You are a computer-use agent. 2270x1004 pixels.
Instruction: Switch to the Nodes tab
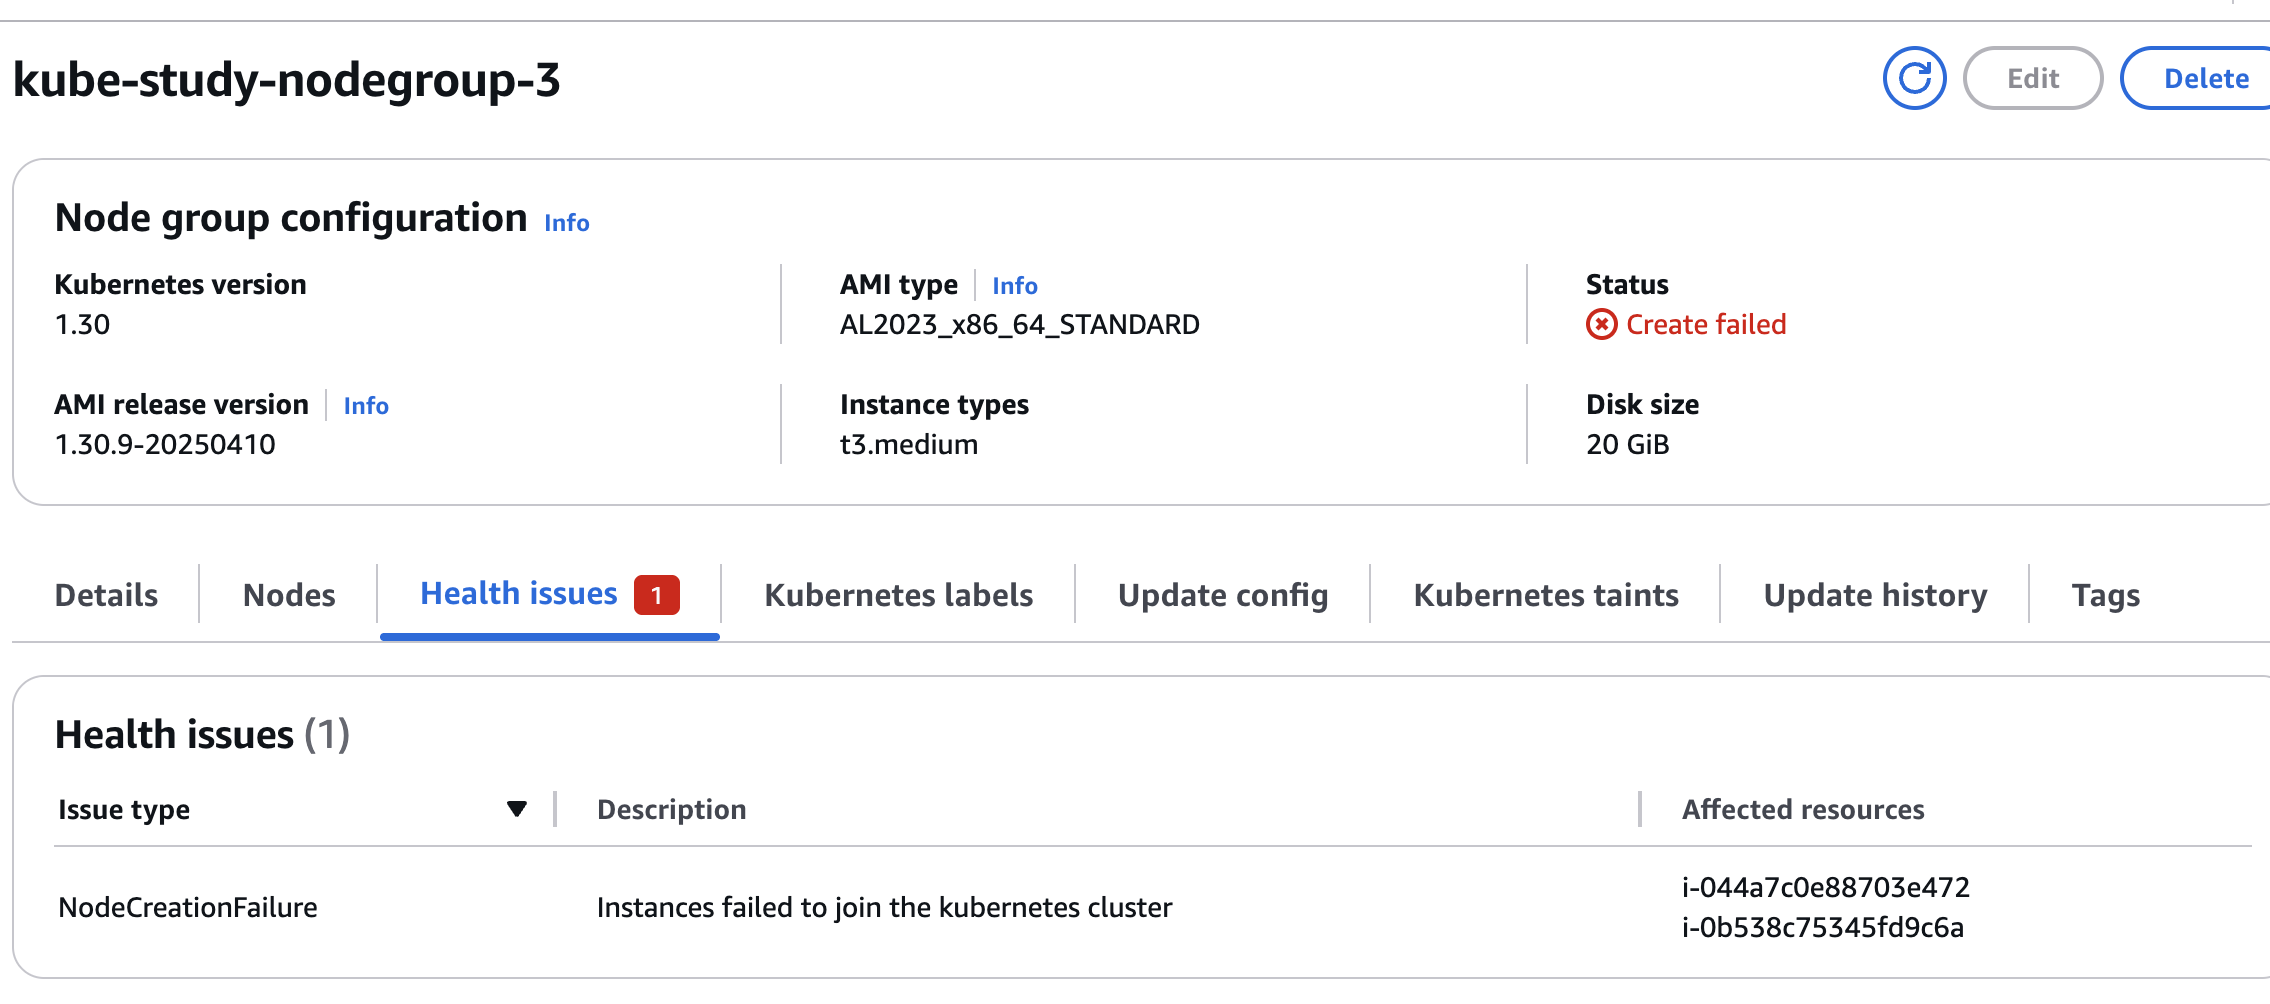click(x=289, y=595)
